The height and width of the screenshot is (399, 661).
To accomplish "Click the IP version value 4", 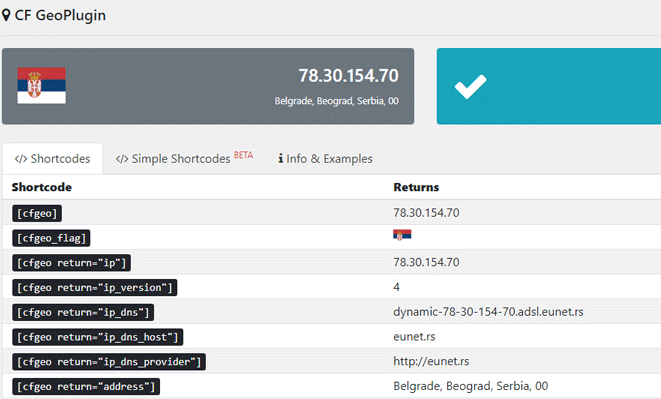I will [x=396, y=287].
